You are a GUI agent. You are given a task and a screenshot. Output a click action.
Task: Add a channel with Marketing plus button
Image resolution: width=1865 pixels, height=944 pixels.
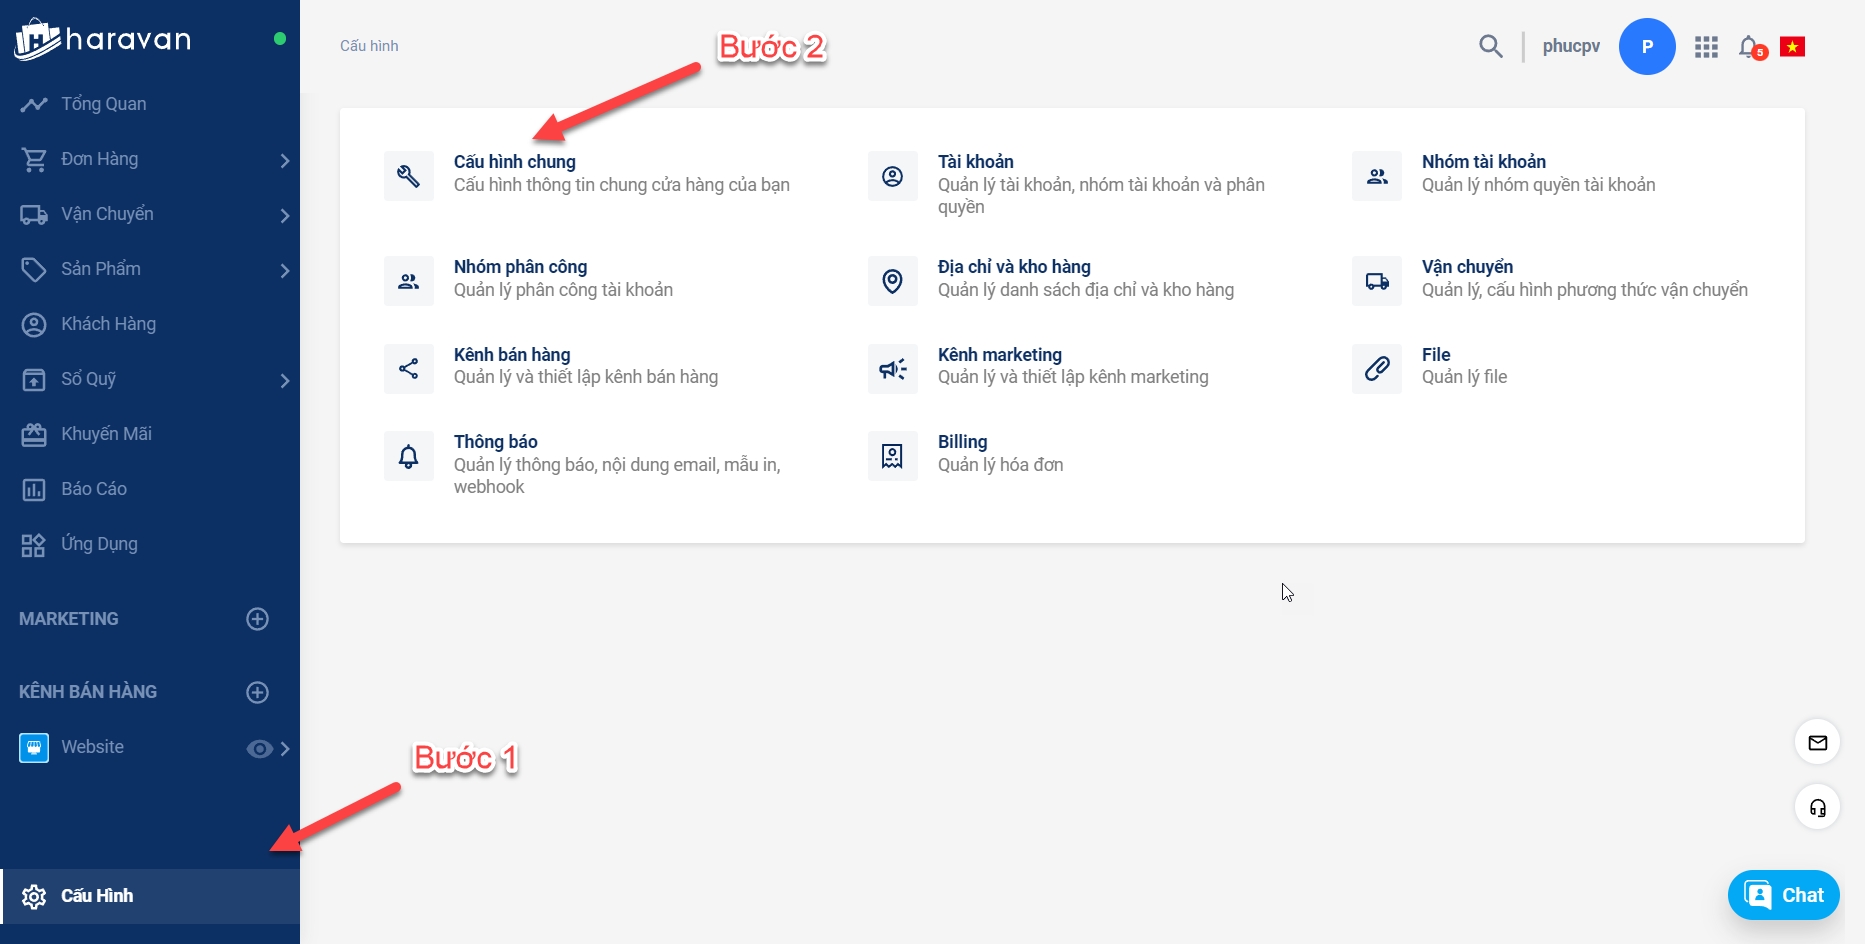point(257,619)
